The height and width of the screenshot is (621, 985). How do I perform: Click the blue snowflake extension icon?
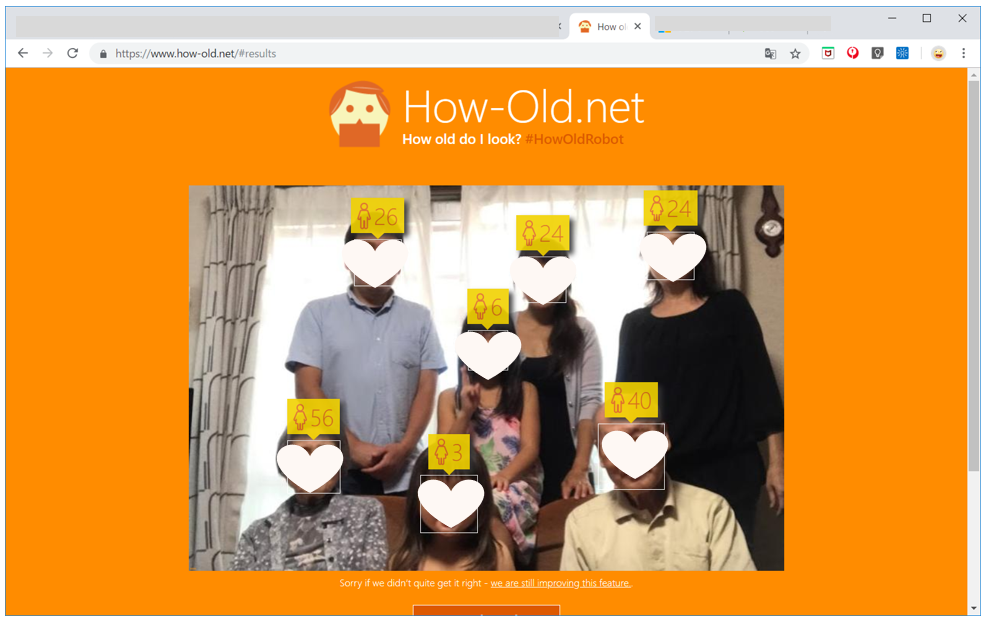click(902, 53)
